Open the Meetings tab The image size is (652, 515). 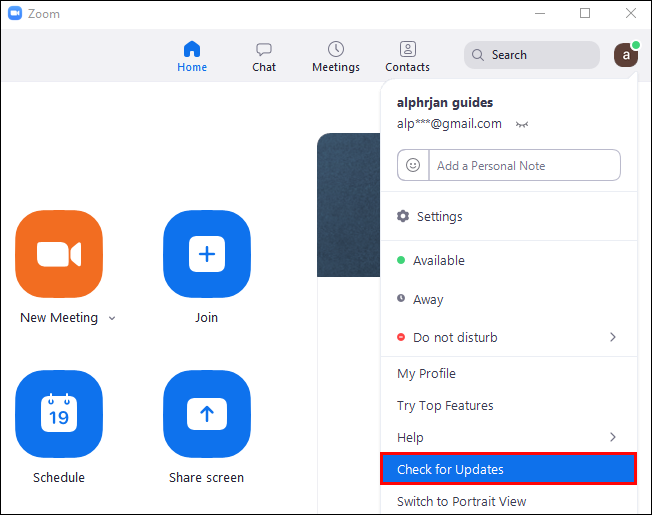click(336, 57)
